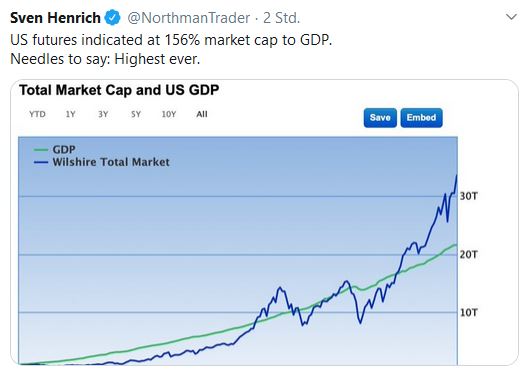Click the blue Wilshire legend line swatch
This screenshot has width=531, height=376.
[41, 163]
